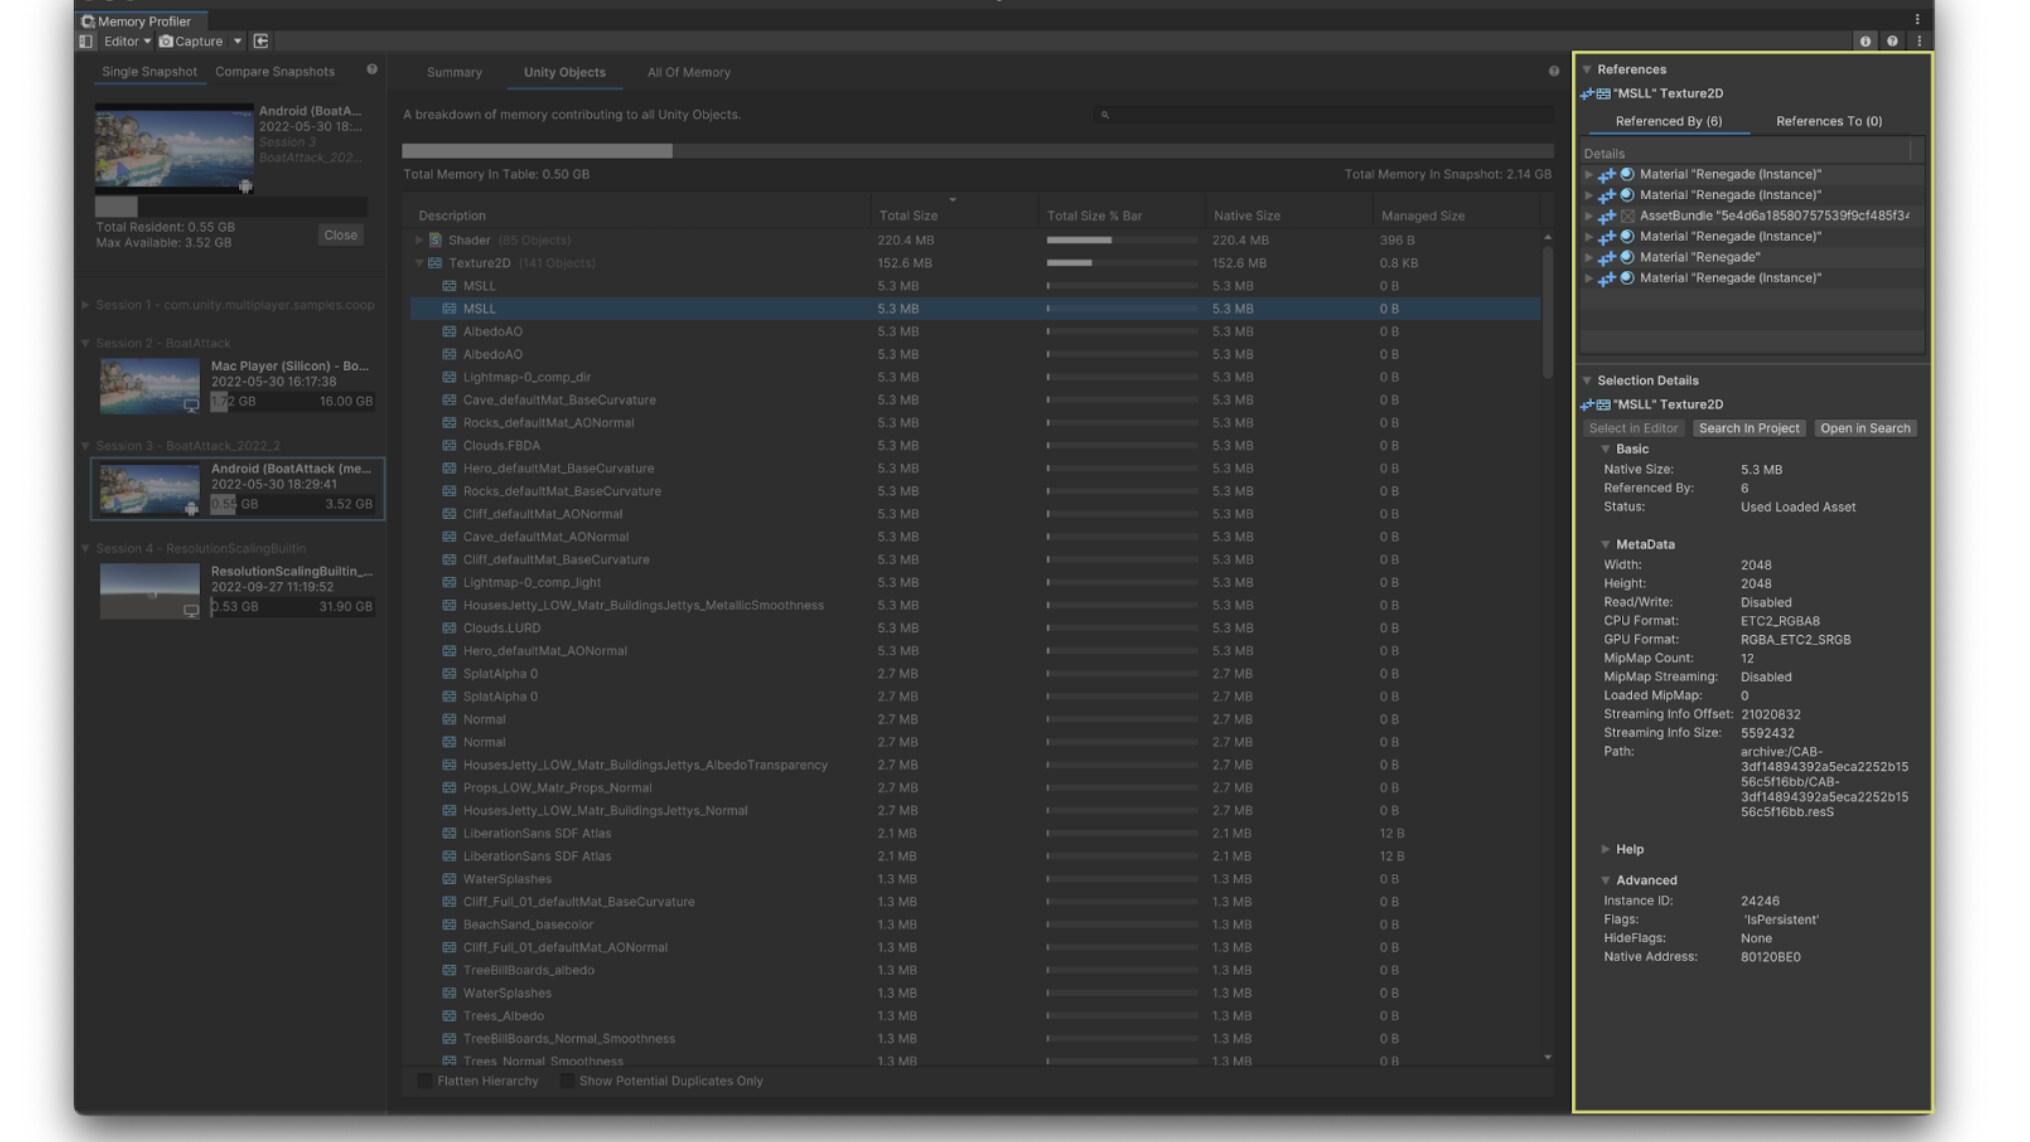
Task: Click the help icon beside Compare Snapshots
Action: (372, 70)
